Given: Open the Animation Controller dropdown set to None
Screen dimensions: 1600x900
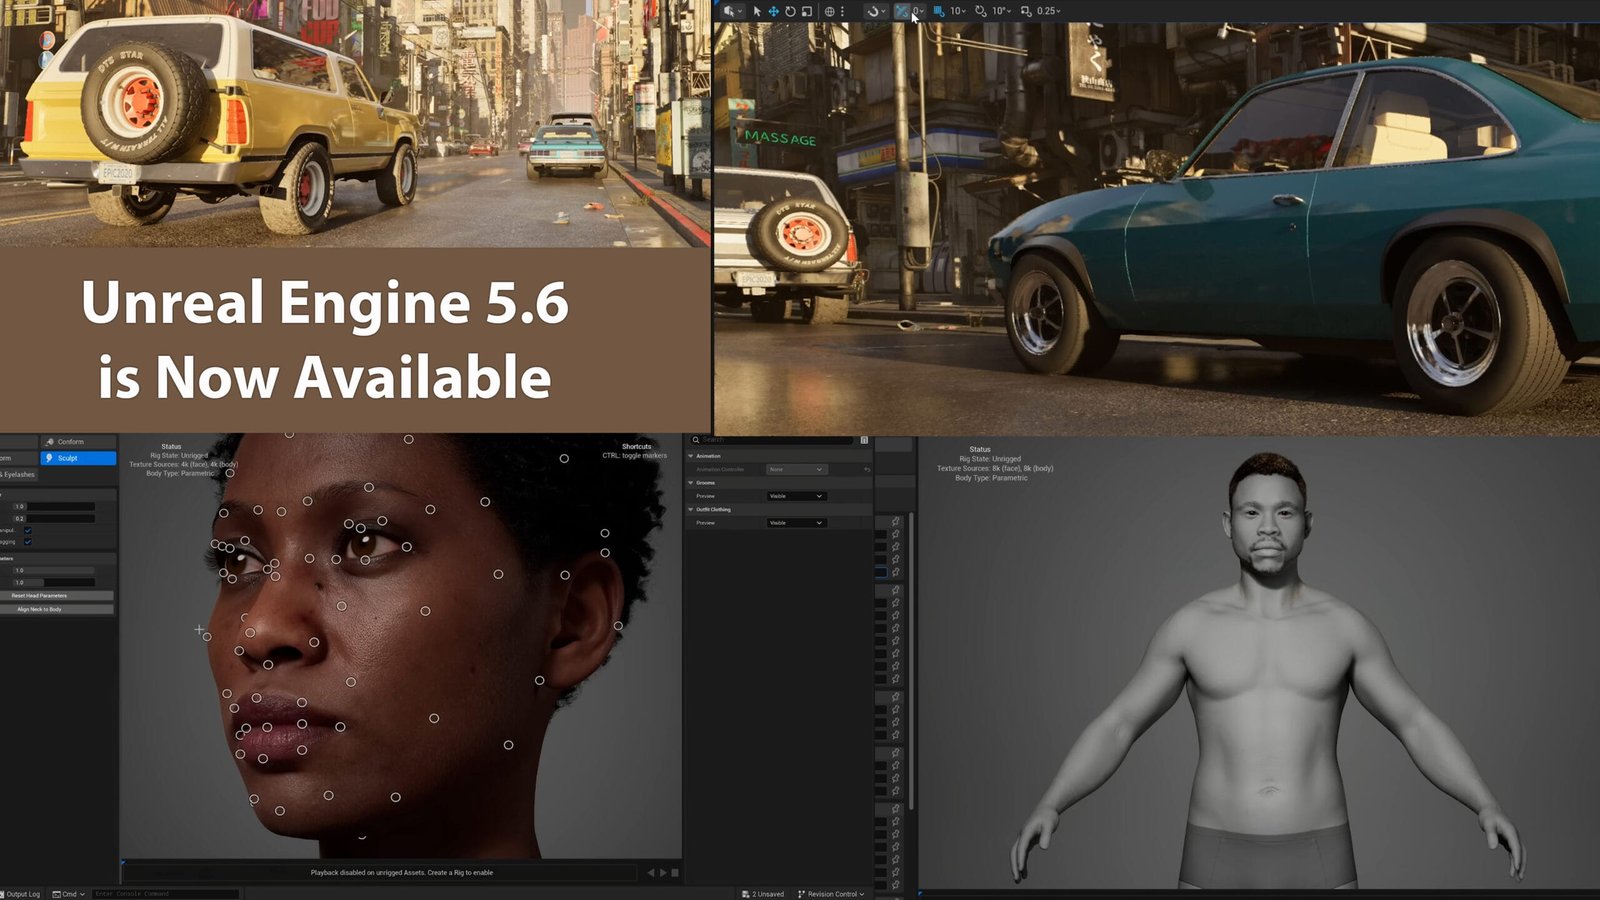Looking at the screenshot, I should [x=797, y=469].
